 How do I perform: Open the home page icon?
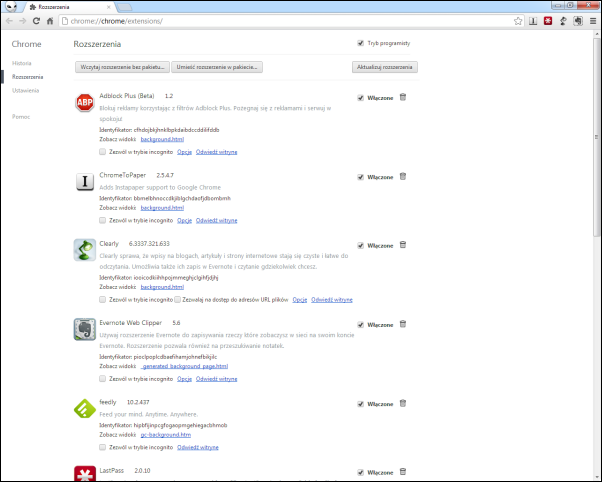[50, 21]
